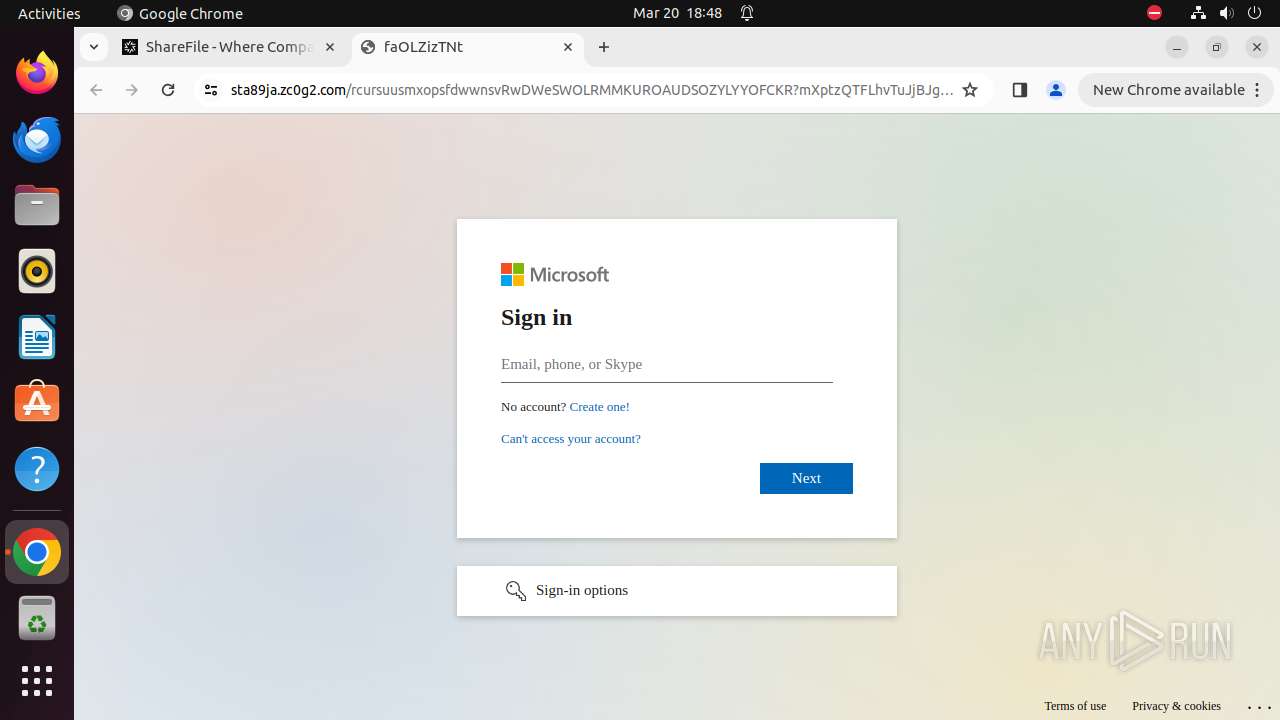1280x720 pixels.
Task: Go forward in browser history
Action: pyautogui.click(x=132, y=90)
